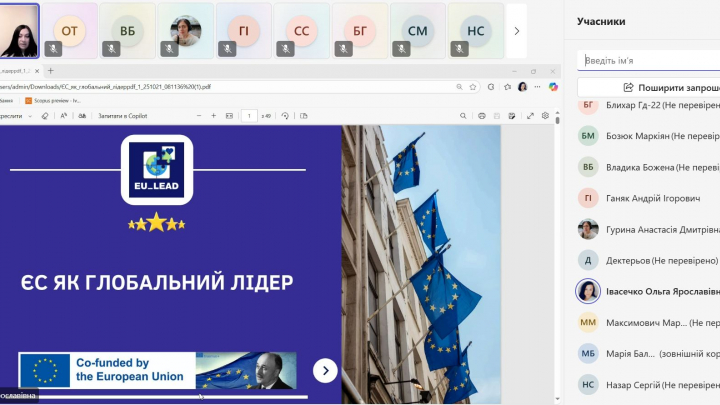
Task: Open the read aloud tool
Action: 64,116
